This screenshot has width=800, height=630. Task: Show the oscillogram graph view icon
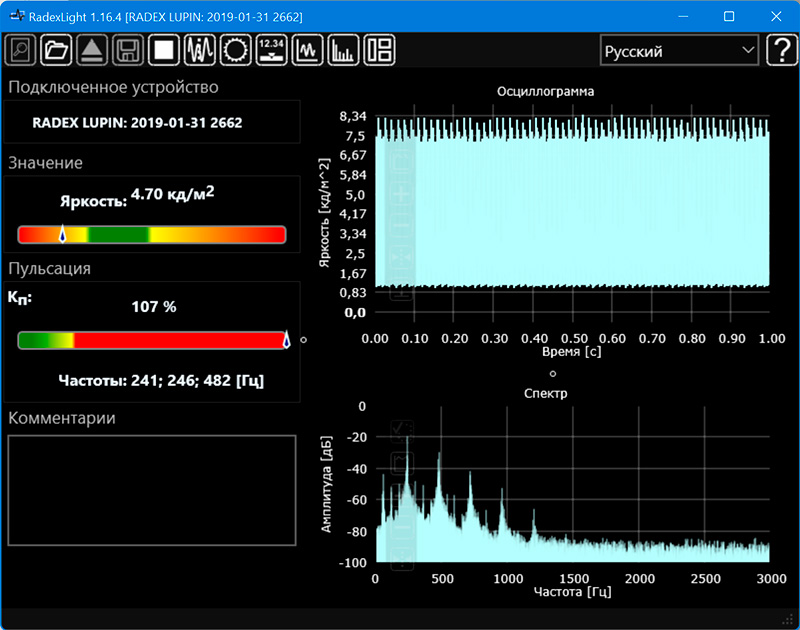(307, 50)
